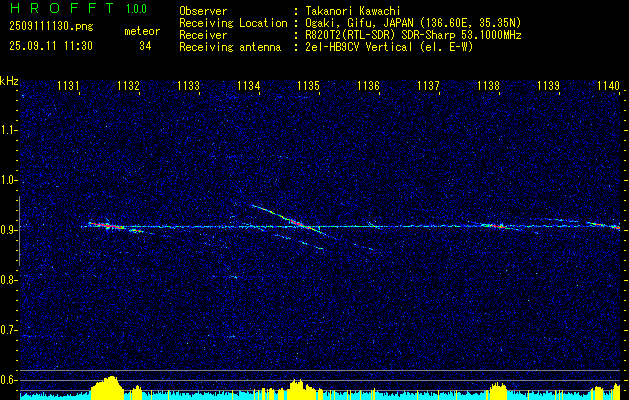Click the Receiver label
The width and height of the screenshot is (629, 400).
203,35
